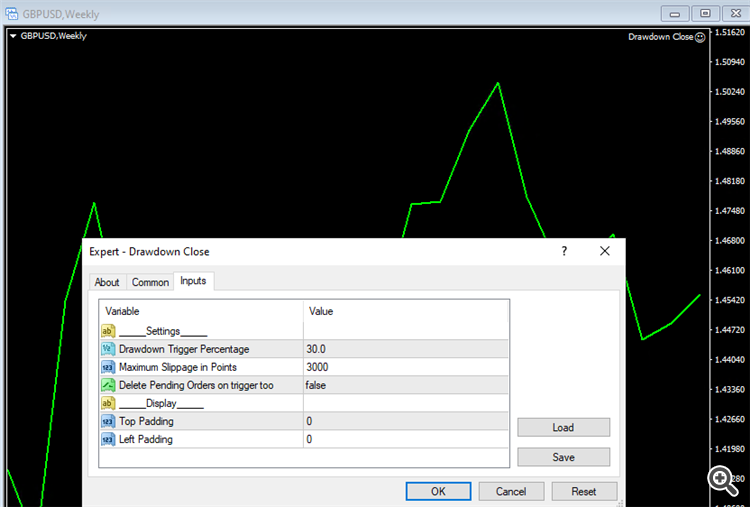This screenshot has height=507, width=750.
Task: Select the Drawdown Trigger Percentage row label
Action: pyautogui.click(x=184, y=349)
